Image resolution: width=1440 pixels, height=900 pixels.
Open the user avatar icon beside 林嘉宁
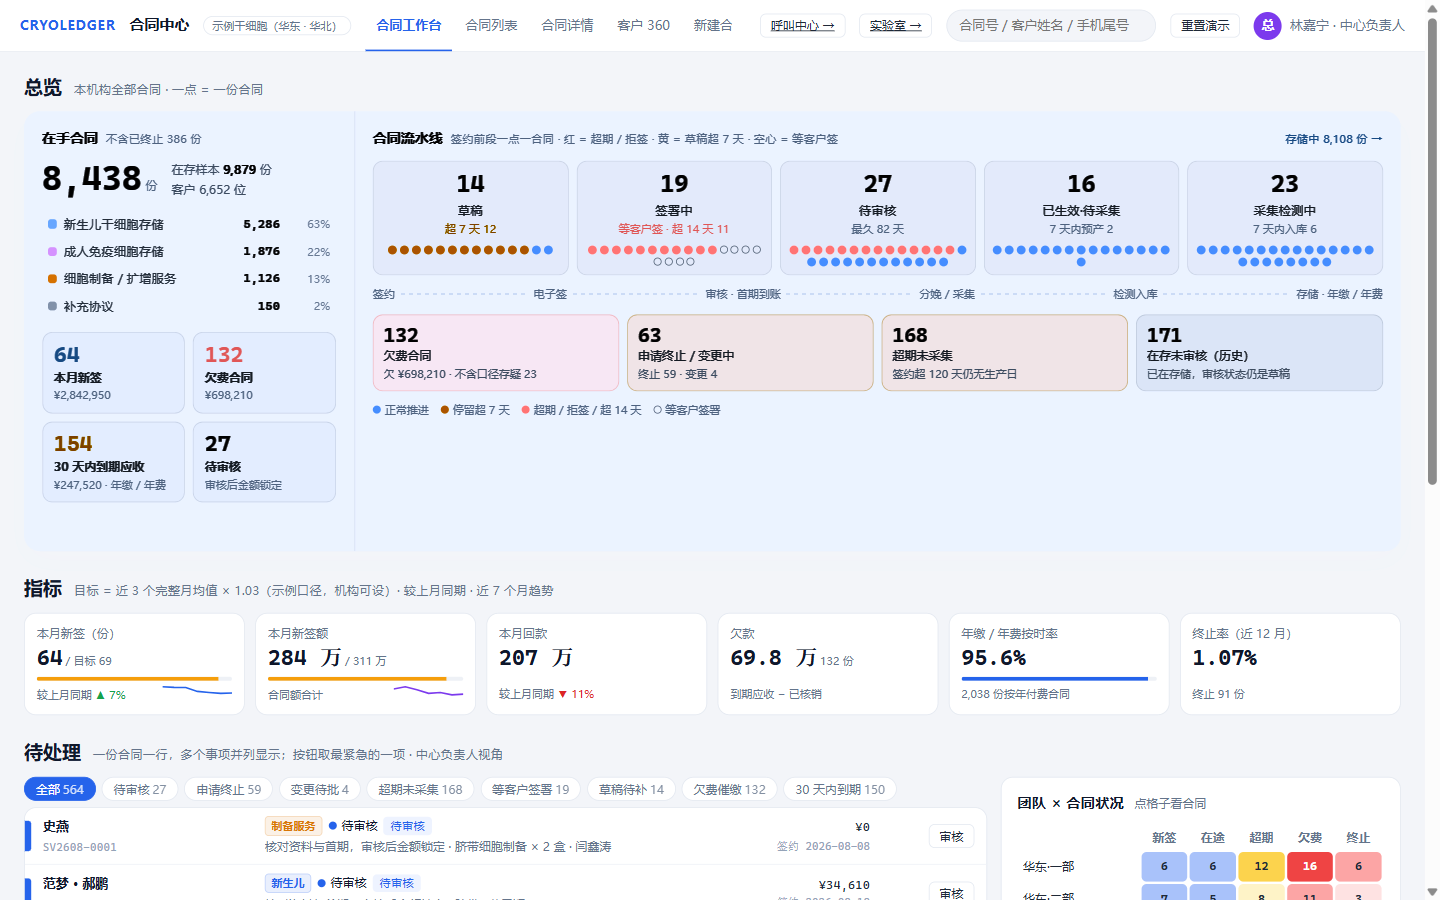pos(1267,26)
